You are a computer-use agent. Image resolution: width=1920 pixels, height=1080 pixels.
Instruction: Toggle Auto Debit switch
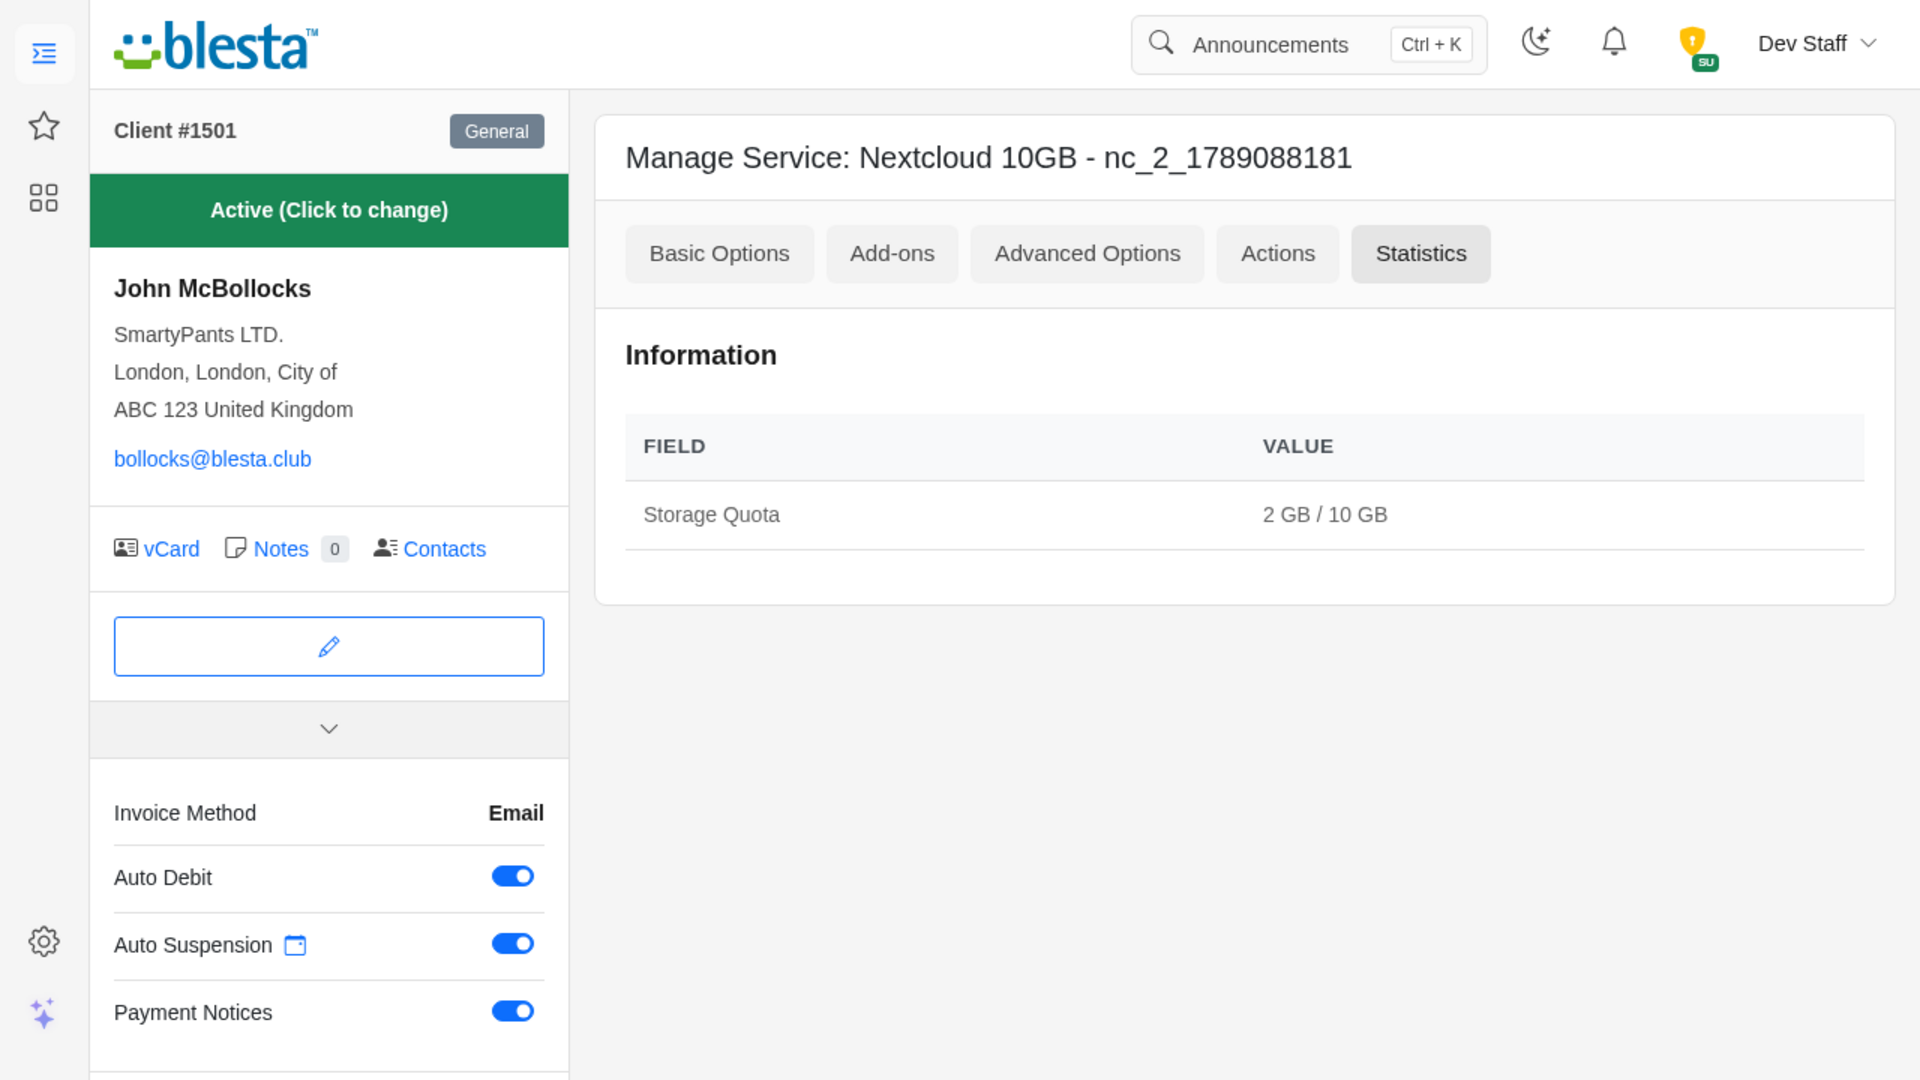(513, 876)
